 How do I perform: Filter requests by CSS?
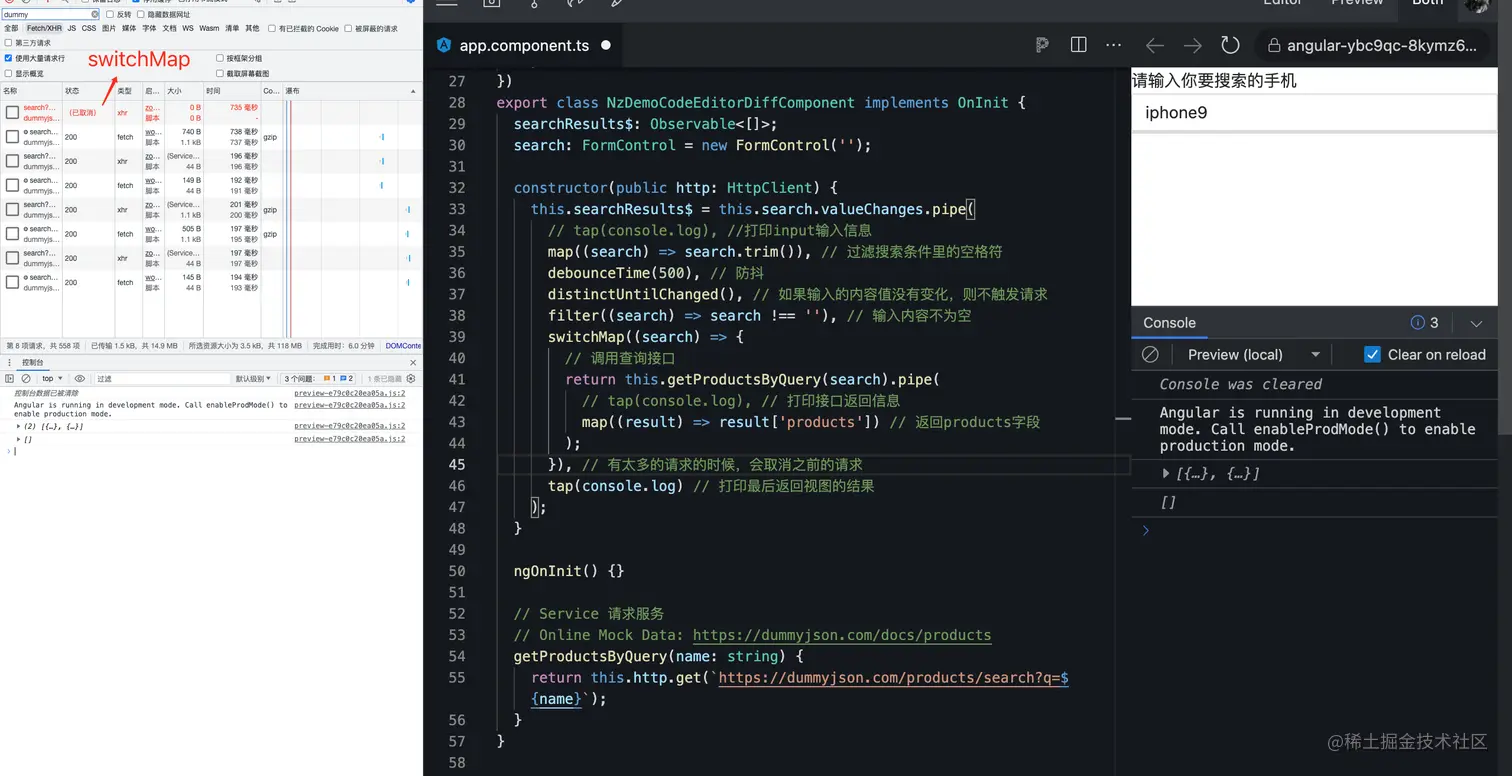tap(89, 29)
